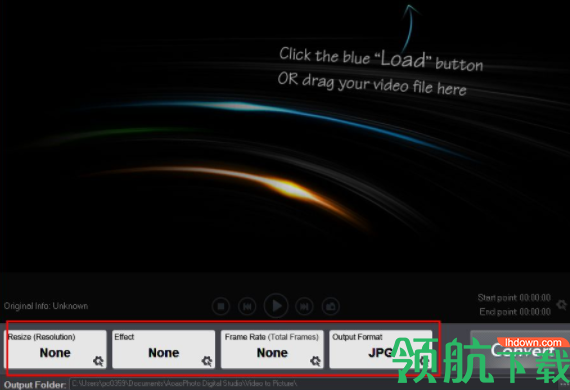Start video playback with the play button
This screenshot has height=390, width=570.
coord(276,306)
